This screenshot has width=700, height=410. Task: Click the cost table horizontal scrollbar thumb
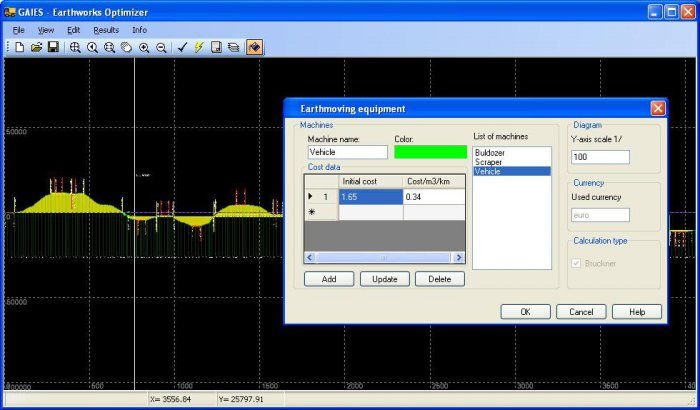click(x=383, y=257)
